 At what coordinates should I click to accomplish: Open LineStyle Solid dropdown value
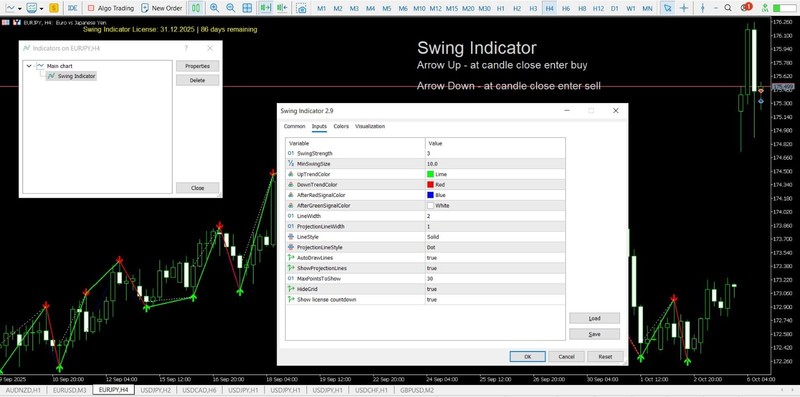tap(495, 237)
